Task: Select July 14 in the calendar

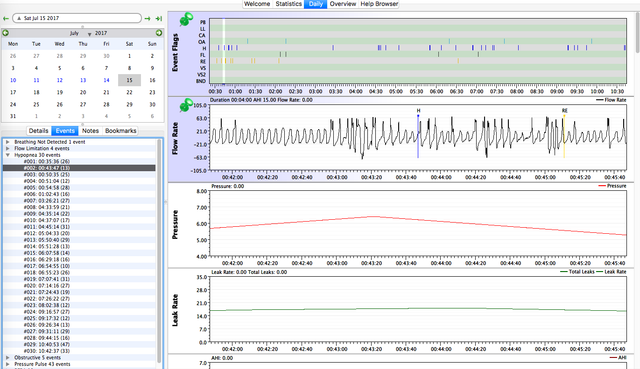Action: (106, 80)
